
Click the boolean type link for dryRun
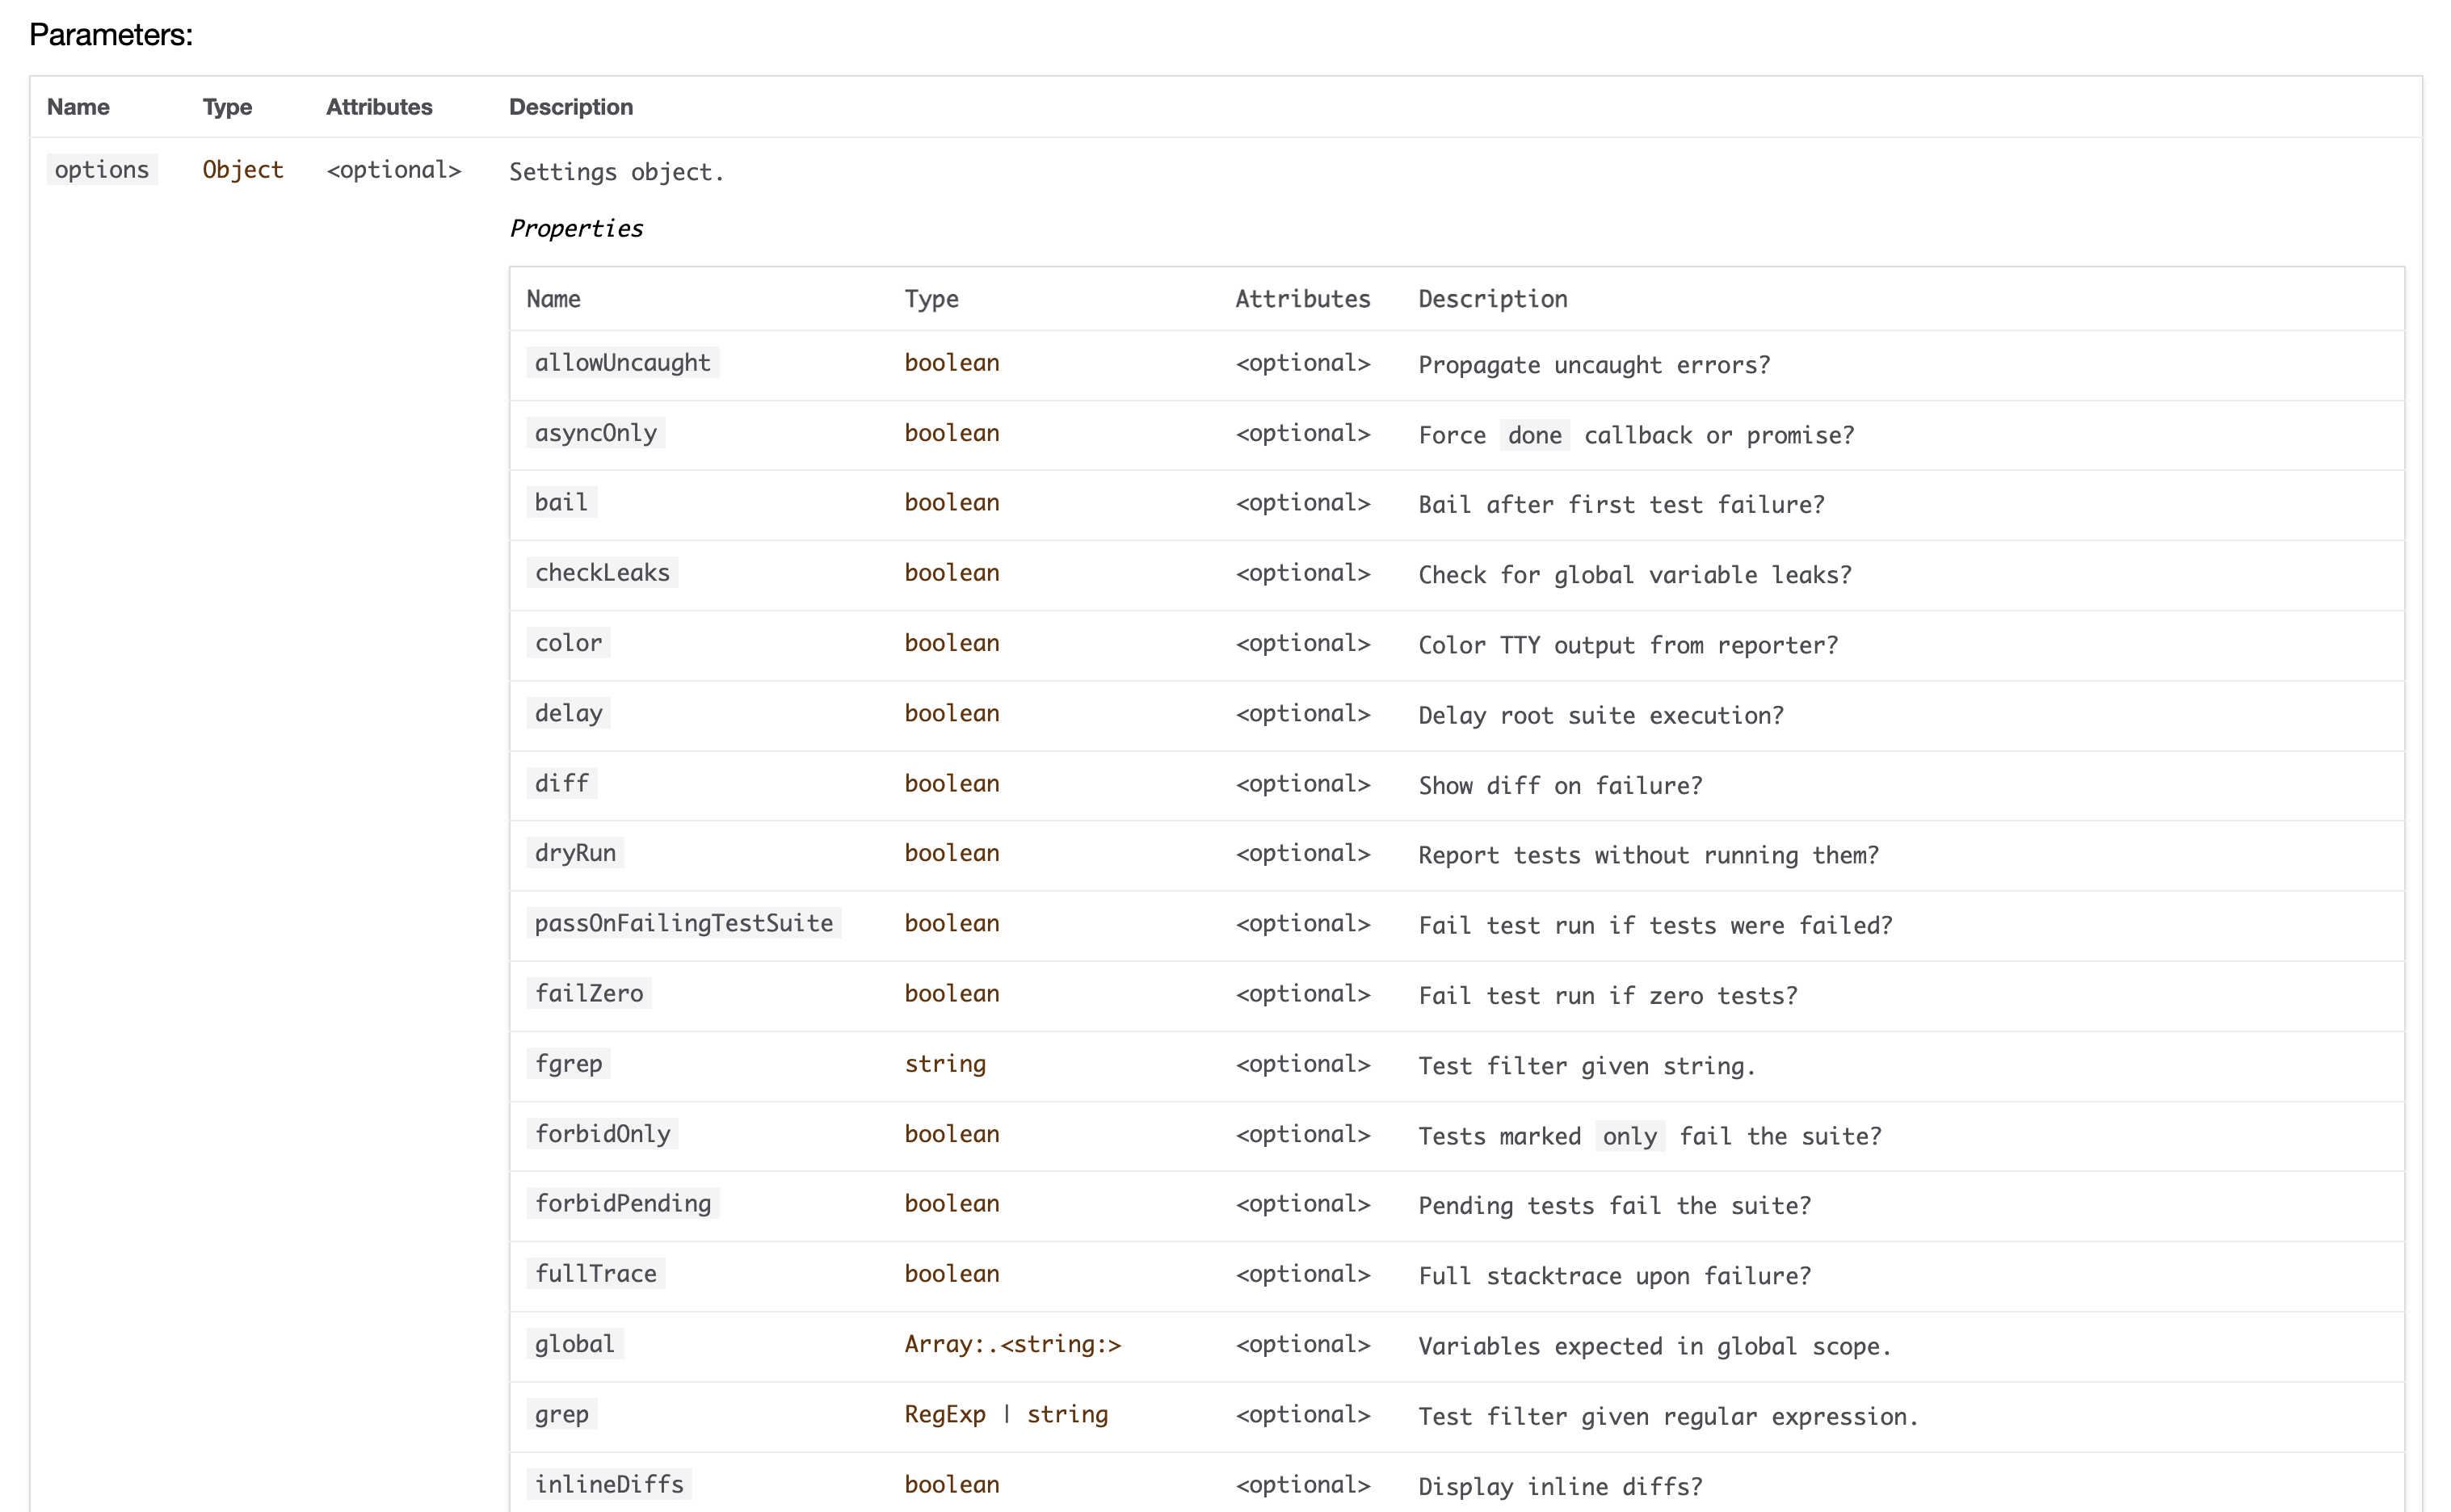tap(951, 853)
